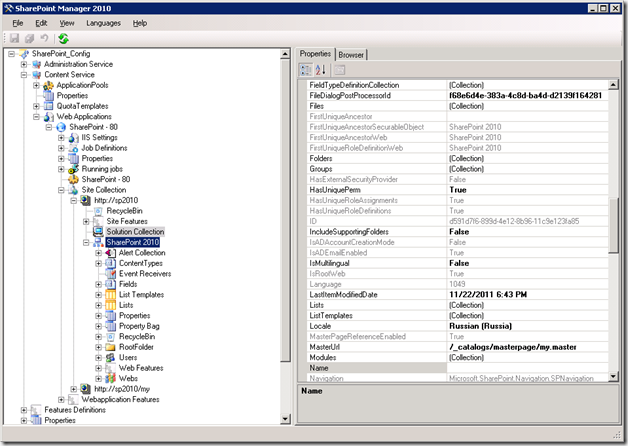Viewport: 628px width, 446px height.
Task: Expand the Features Definitions node
Action: point(24,410)
